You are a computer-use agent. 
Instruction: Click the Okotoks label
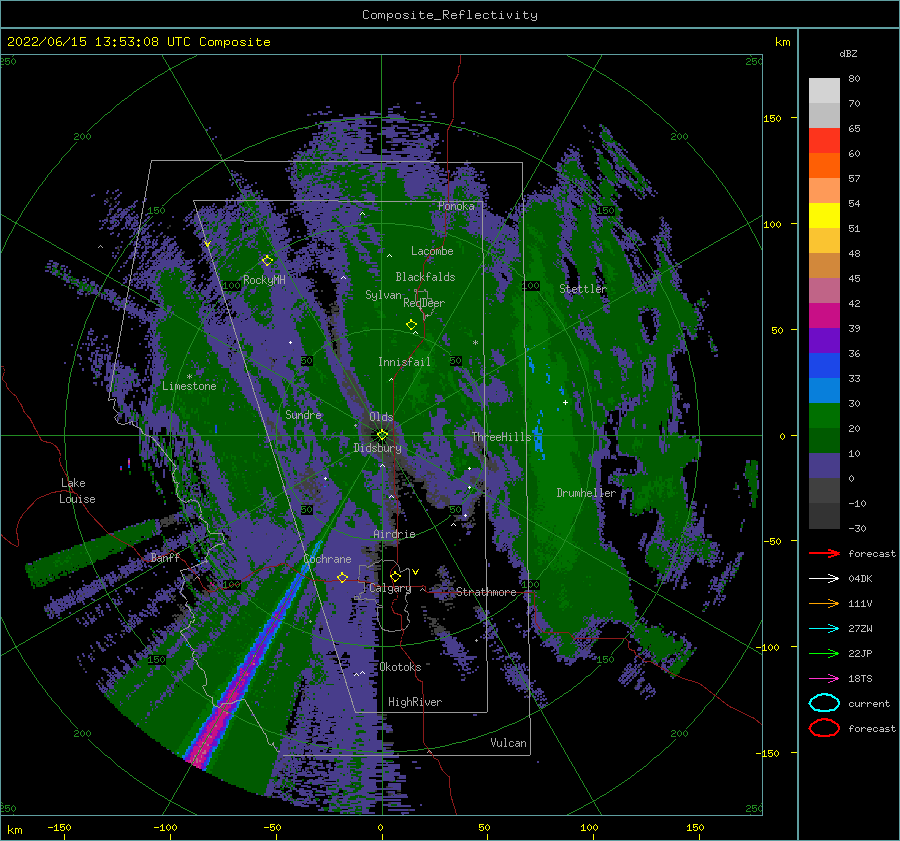[400, 667]
